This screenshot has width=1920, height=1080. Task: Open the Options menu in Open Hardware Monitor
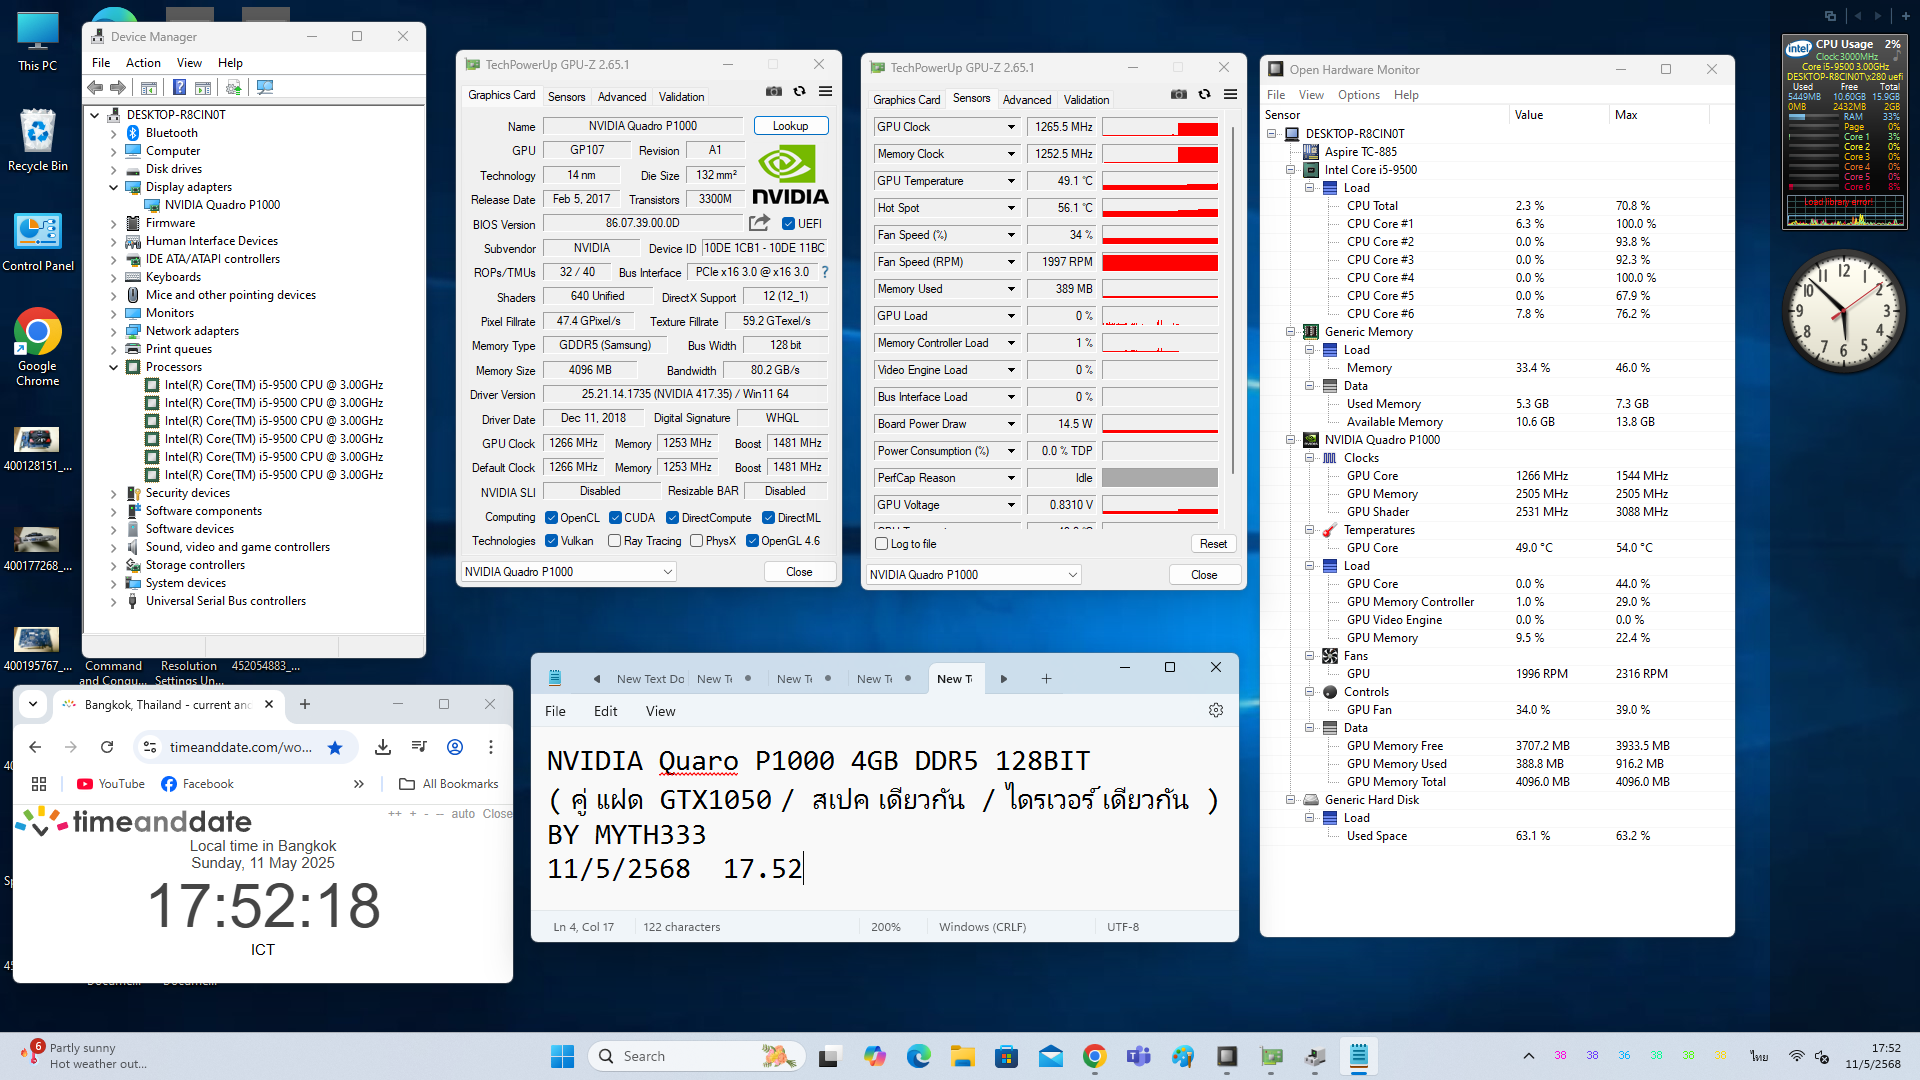click(x=1358, y=95)
